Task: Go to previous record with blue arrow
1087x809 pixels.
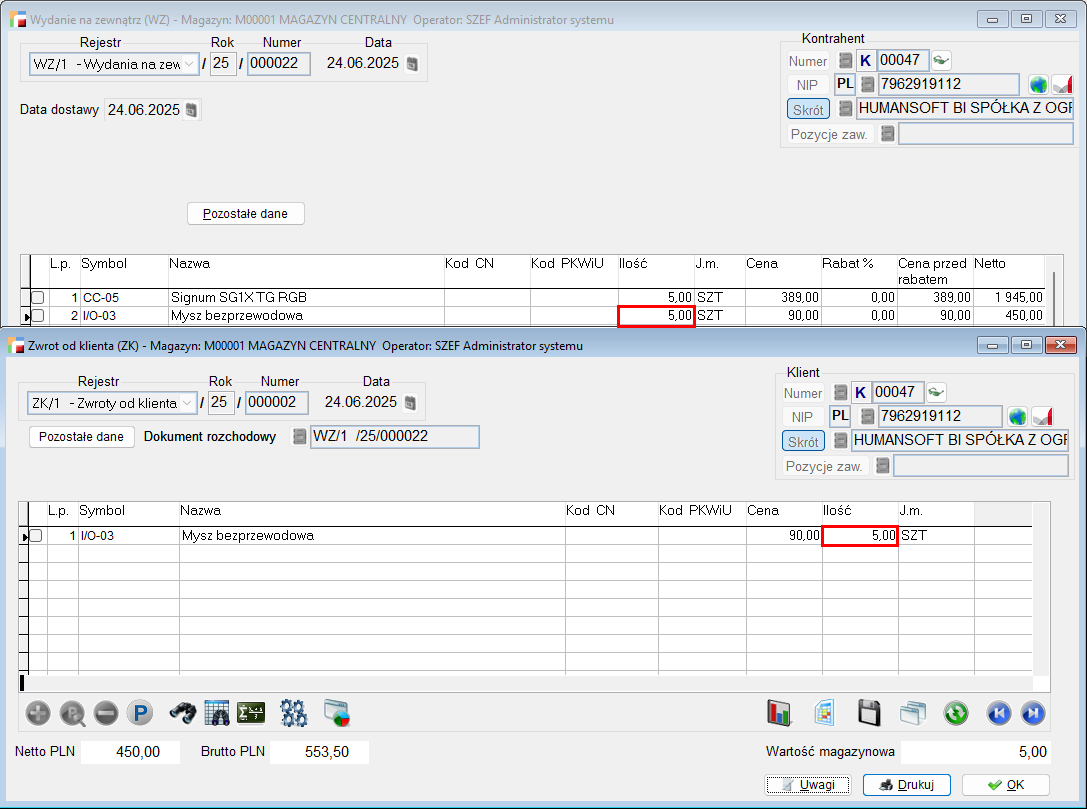Action: [x=999, y=713]
